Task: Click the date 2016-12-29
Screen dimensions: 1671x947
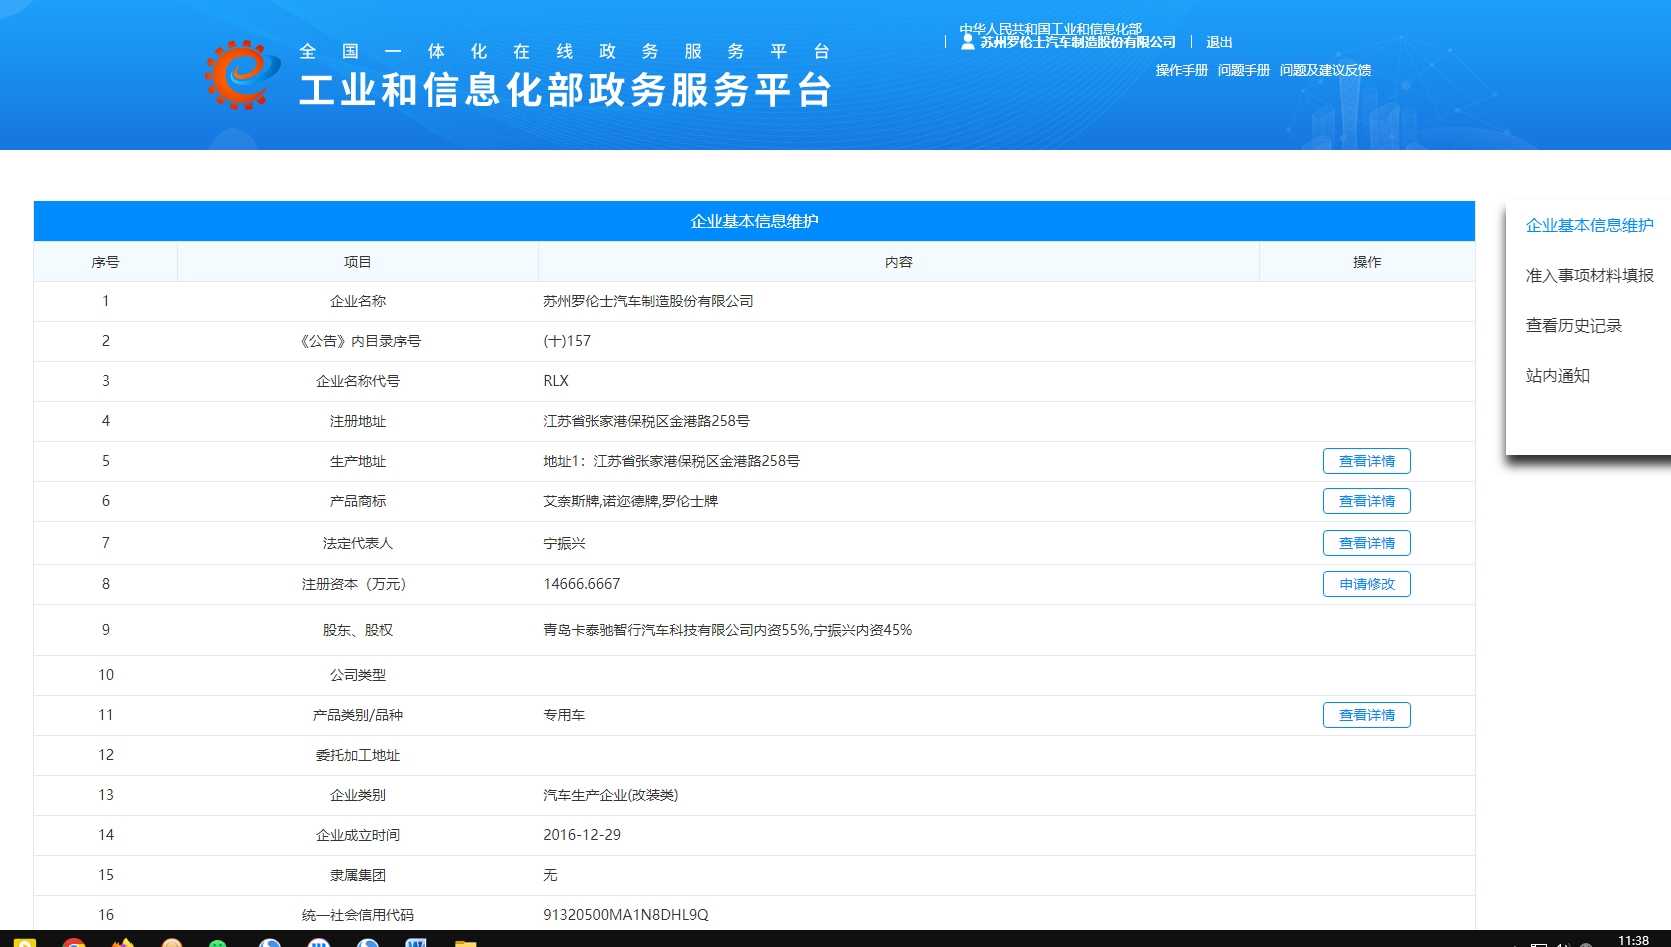Action: [x=582, y=835]
